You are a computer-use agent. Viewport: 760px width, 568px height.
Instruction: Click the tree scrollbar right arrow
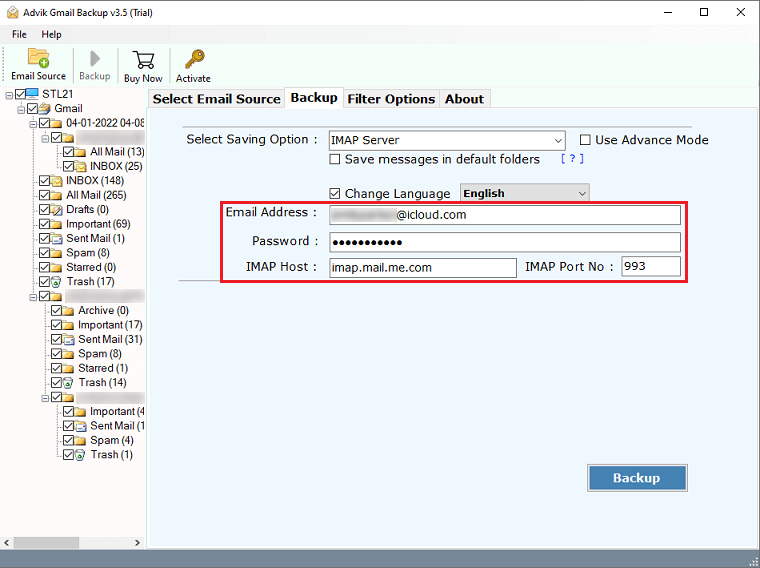137,543
